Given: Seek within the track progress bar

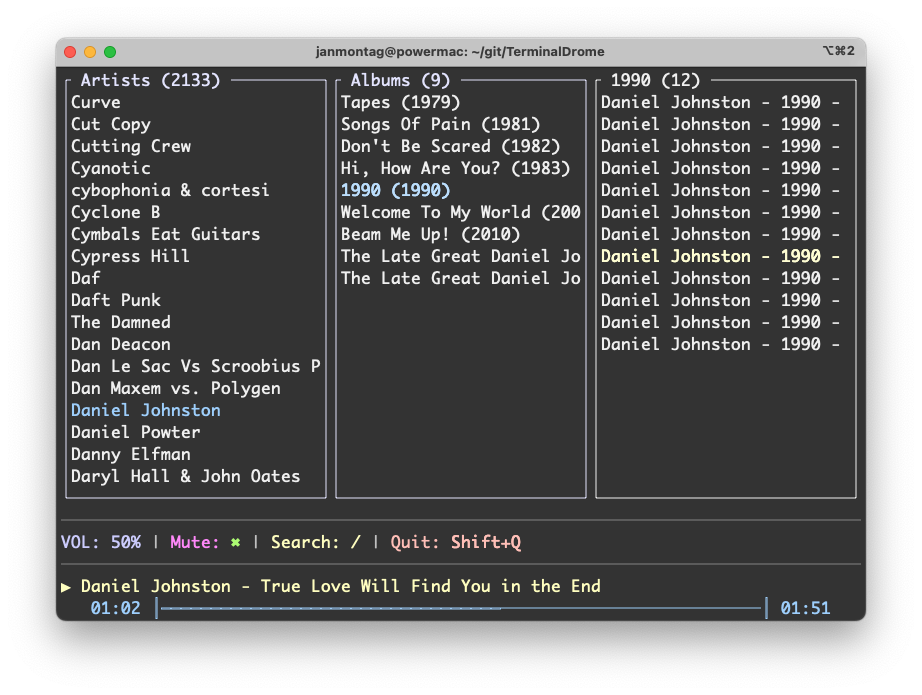Looking at the screenshot, I should 462,608.
